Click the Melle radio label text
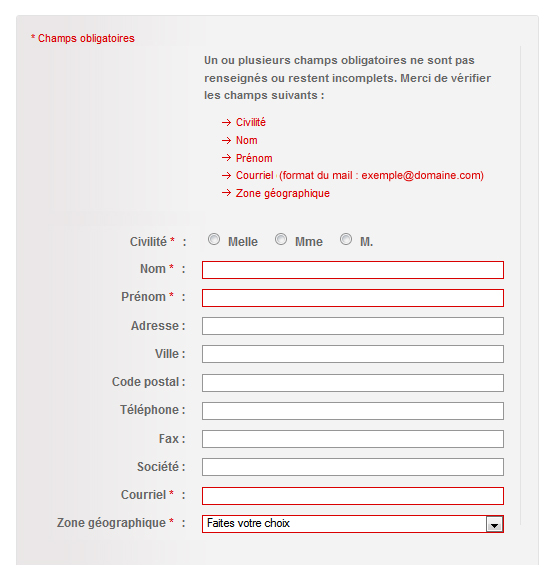This screenshot has width=554, height=580. click(243, 242)
